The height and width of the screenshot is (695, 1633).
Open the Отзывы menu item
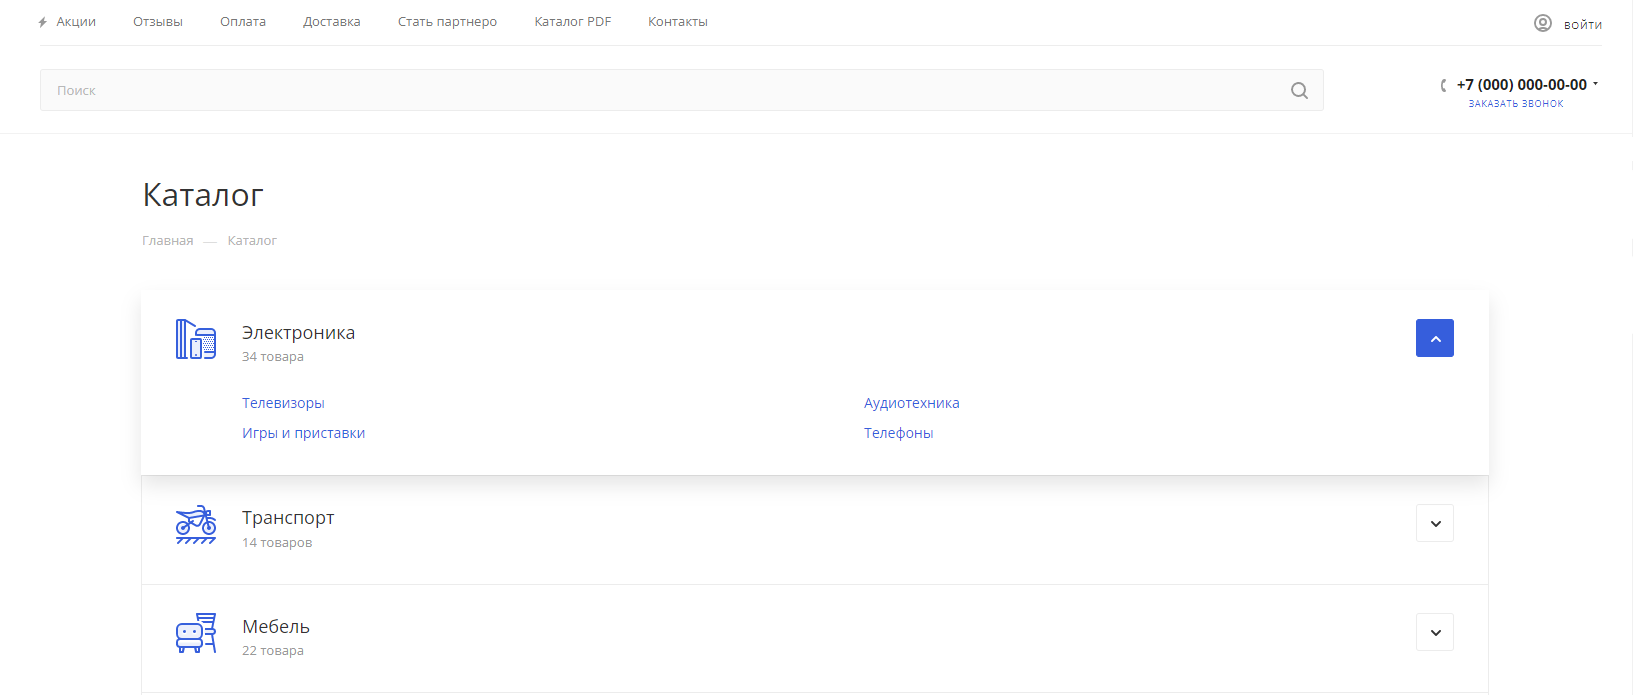[158, 22]
